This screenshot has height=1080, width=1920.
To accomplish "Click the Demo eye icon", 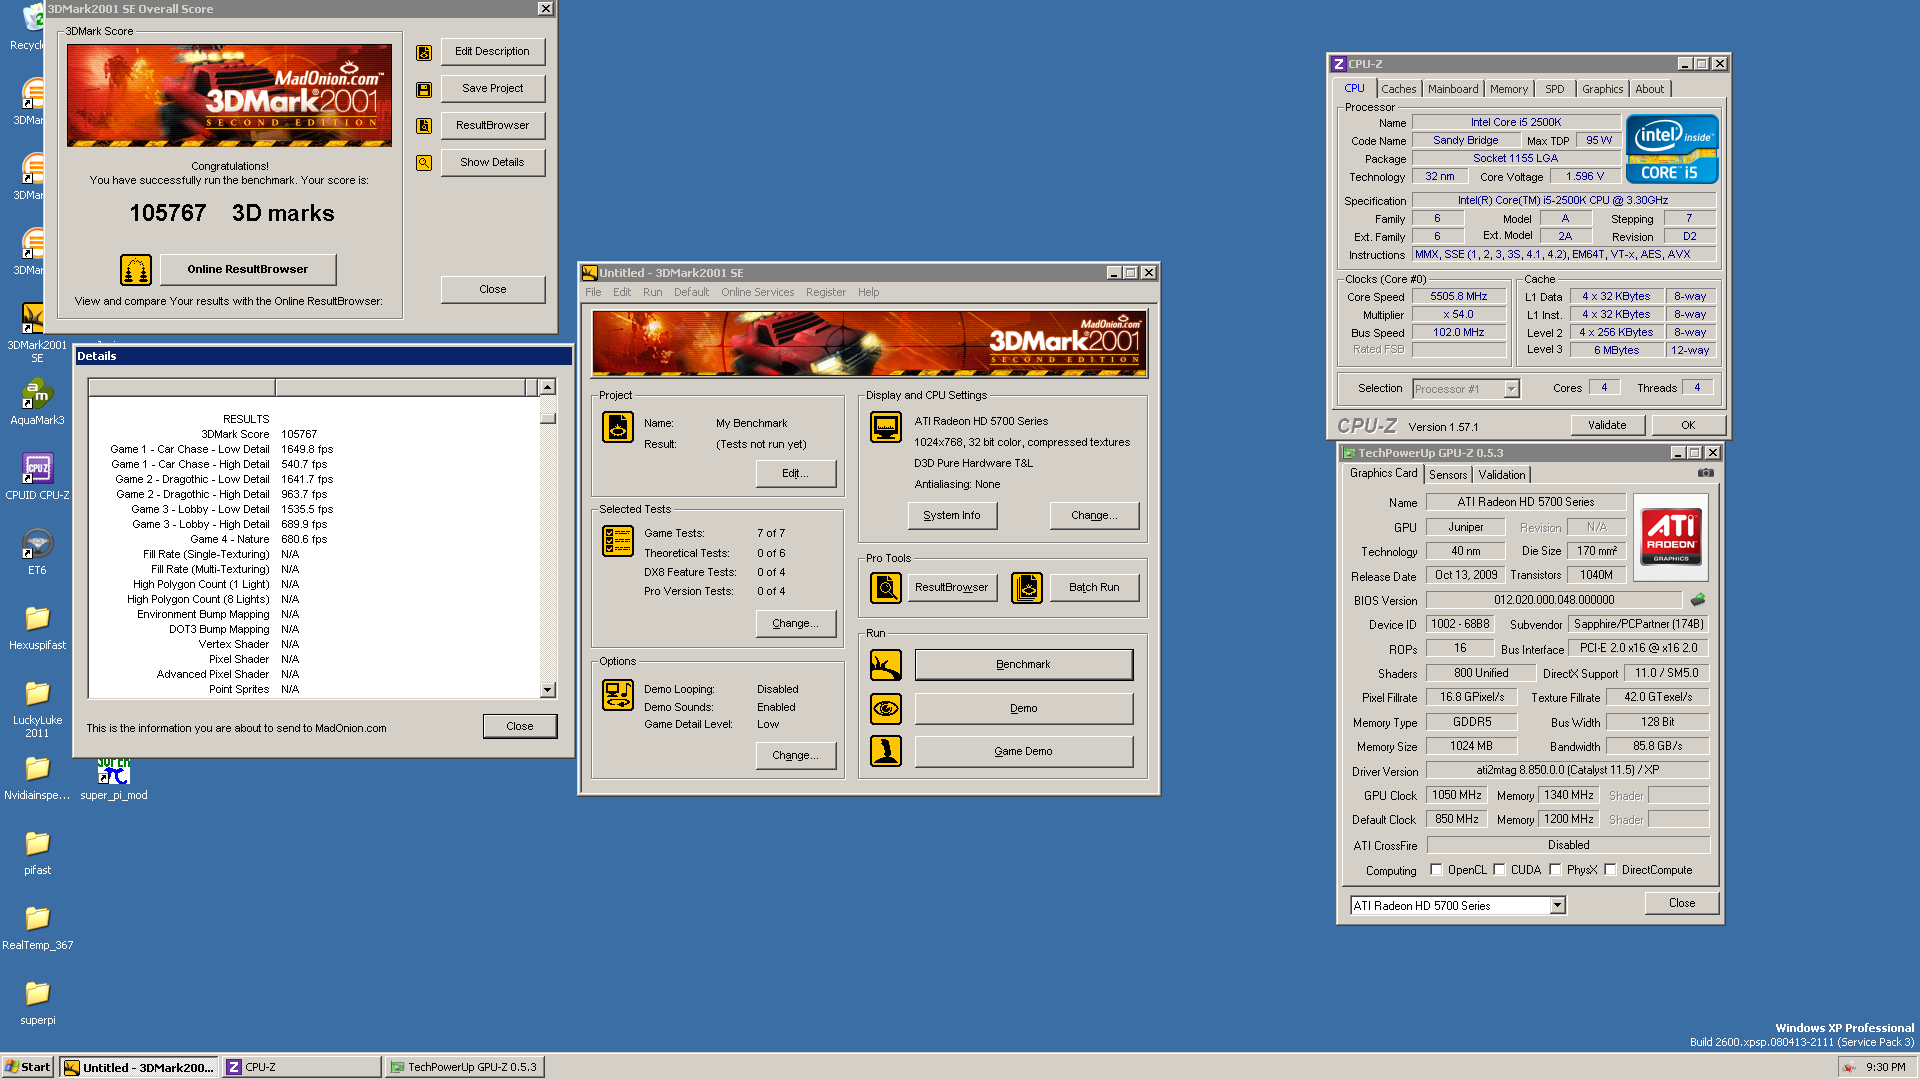I will click(886, 709).
